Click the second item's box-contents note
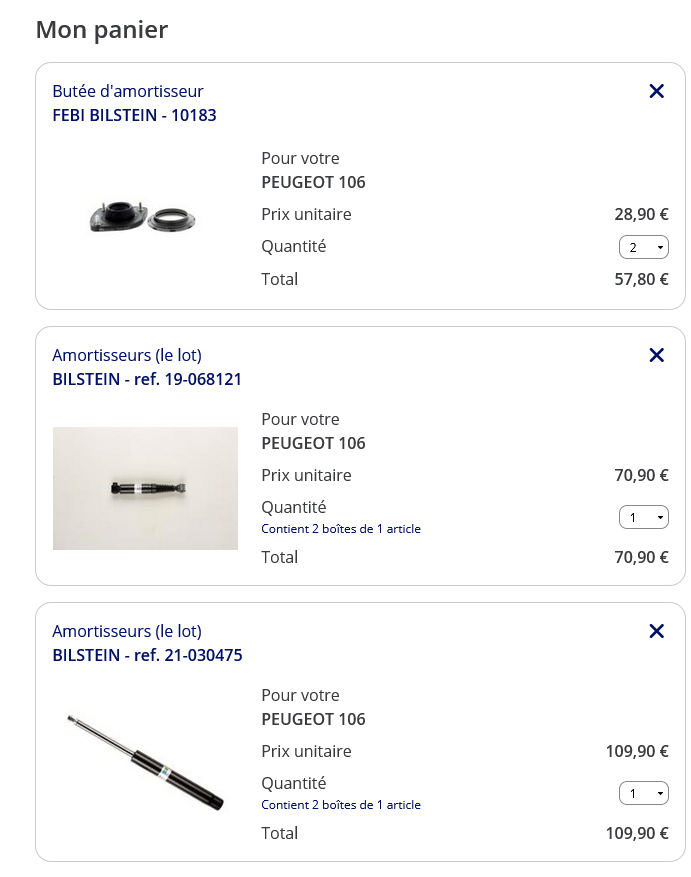 click(x=341, y=529)
